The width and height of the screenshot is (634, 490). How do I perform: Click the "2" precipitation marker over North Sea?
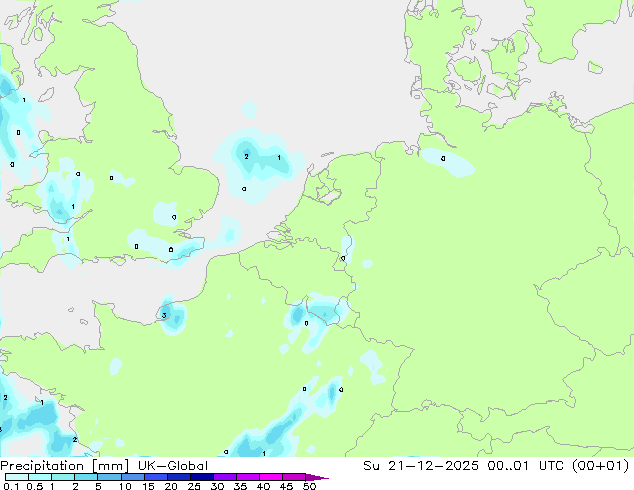[246, 156]
